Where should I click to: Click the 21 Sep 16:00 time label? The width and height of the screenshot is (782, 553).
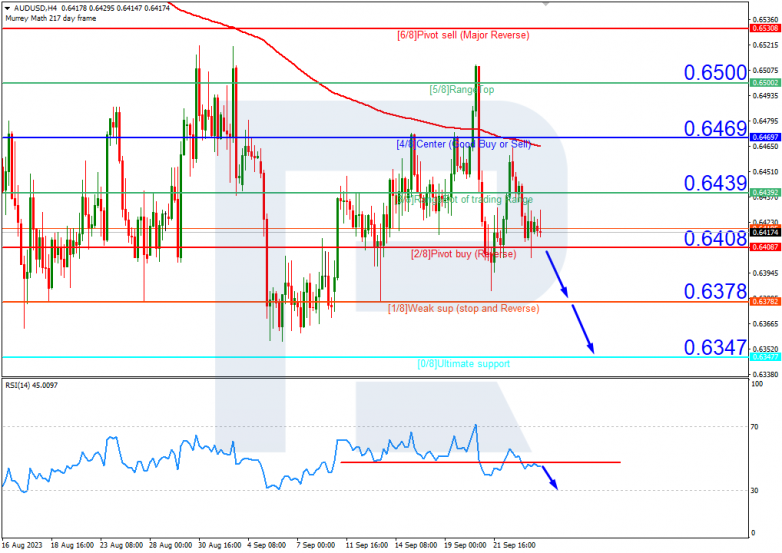tap(514, 546)
